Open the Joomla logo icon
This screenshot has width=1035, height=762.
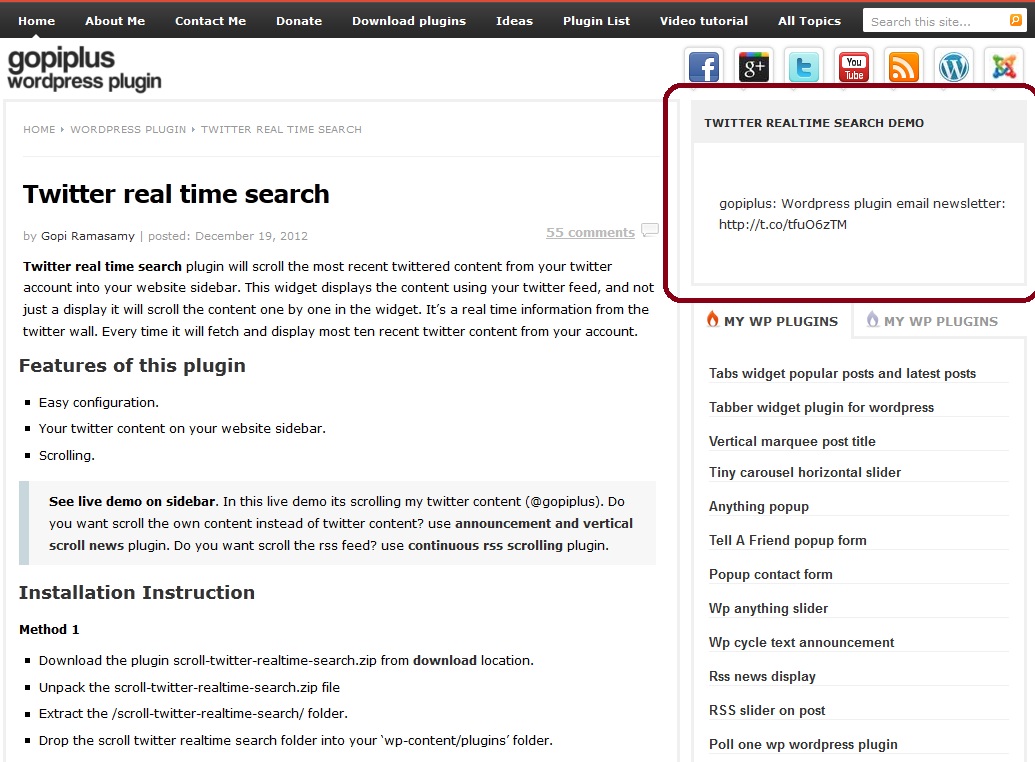1003,67
